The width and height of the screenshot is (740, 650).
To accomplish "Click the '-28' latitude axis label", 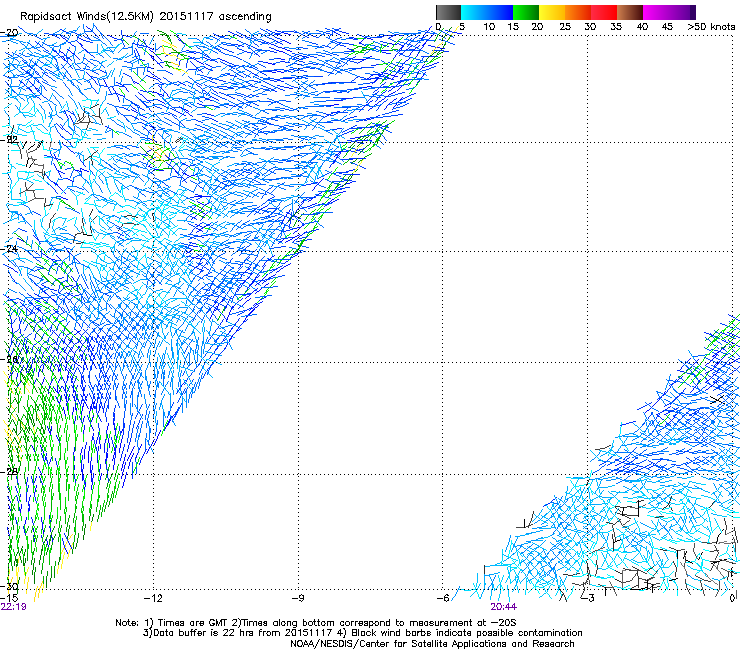I will point(9,471).
